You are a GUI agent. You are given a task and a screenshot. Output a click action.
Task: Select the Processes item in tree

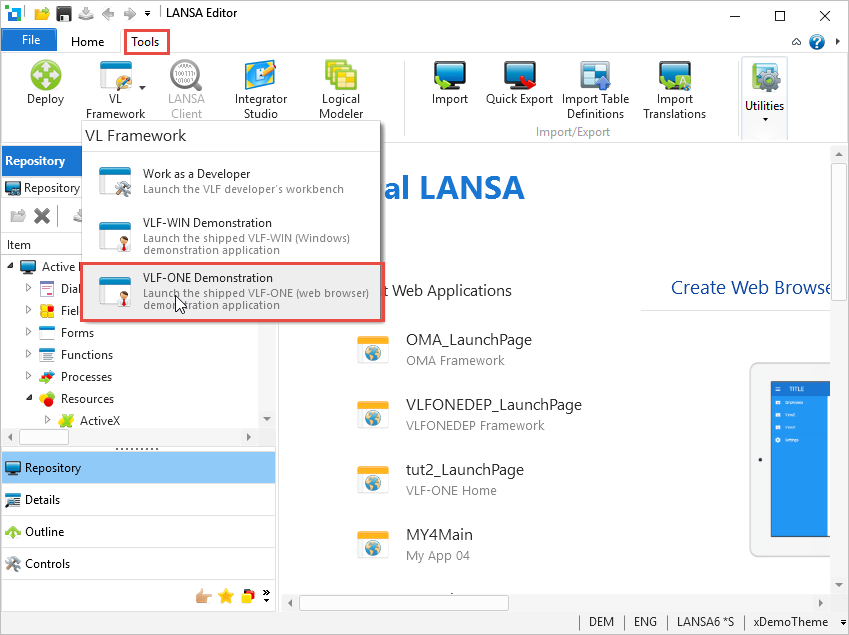(86, 376)
